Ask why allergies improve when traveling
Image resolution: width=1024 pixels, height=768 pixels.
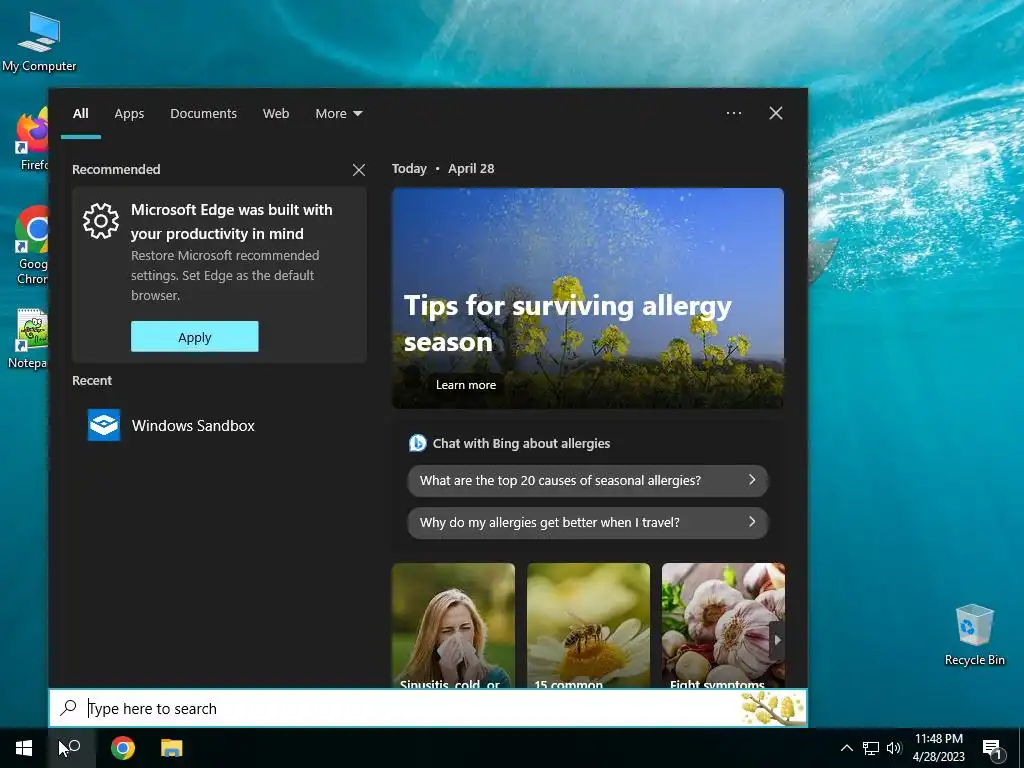click(588, 522)
